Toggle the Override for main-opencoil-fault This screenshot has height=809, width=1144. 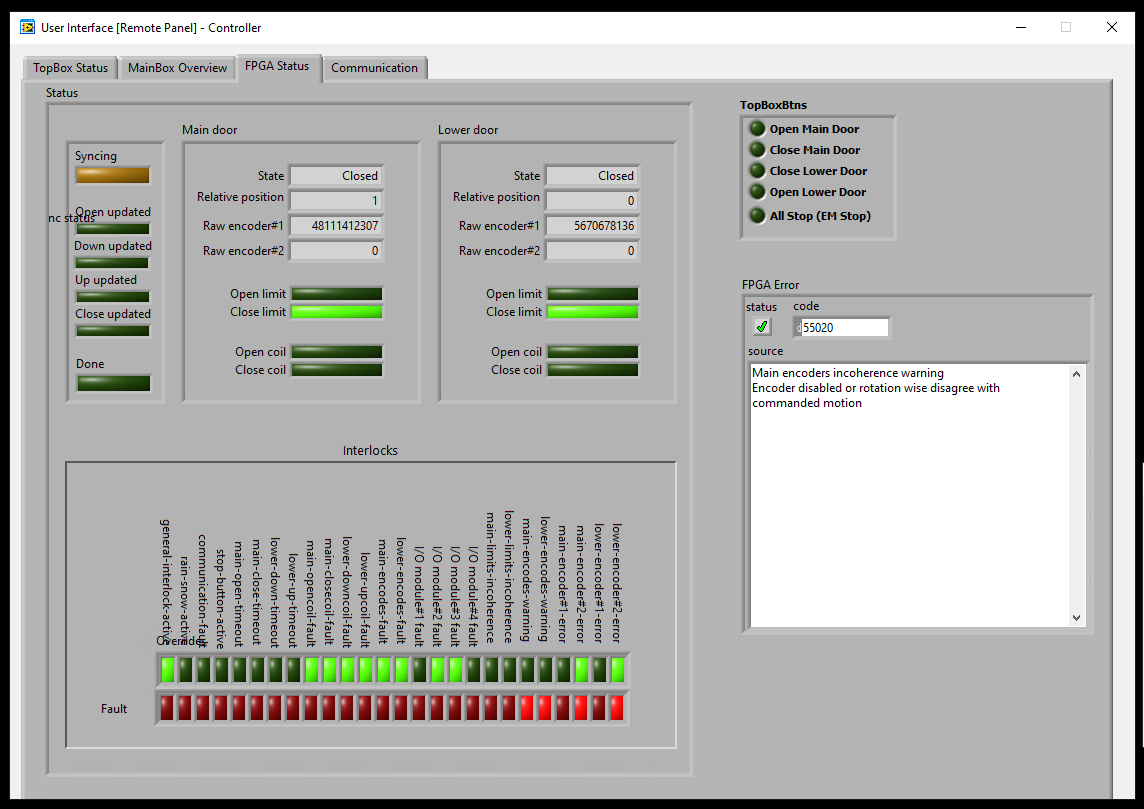[x=312, y=670]
